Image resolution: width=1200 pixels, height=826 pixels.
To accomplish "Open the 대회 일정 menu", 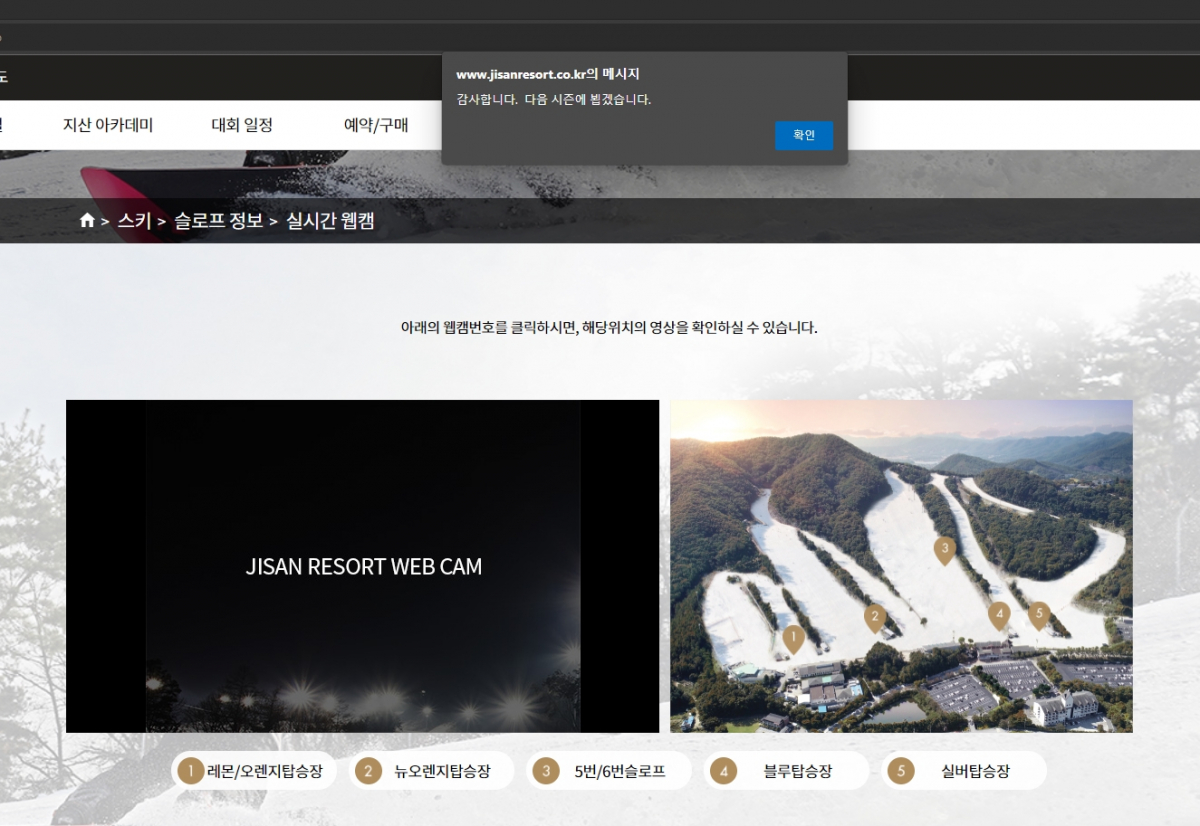I will [x=242, y=125].
